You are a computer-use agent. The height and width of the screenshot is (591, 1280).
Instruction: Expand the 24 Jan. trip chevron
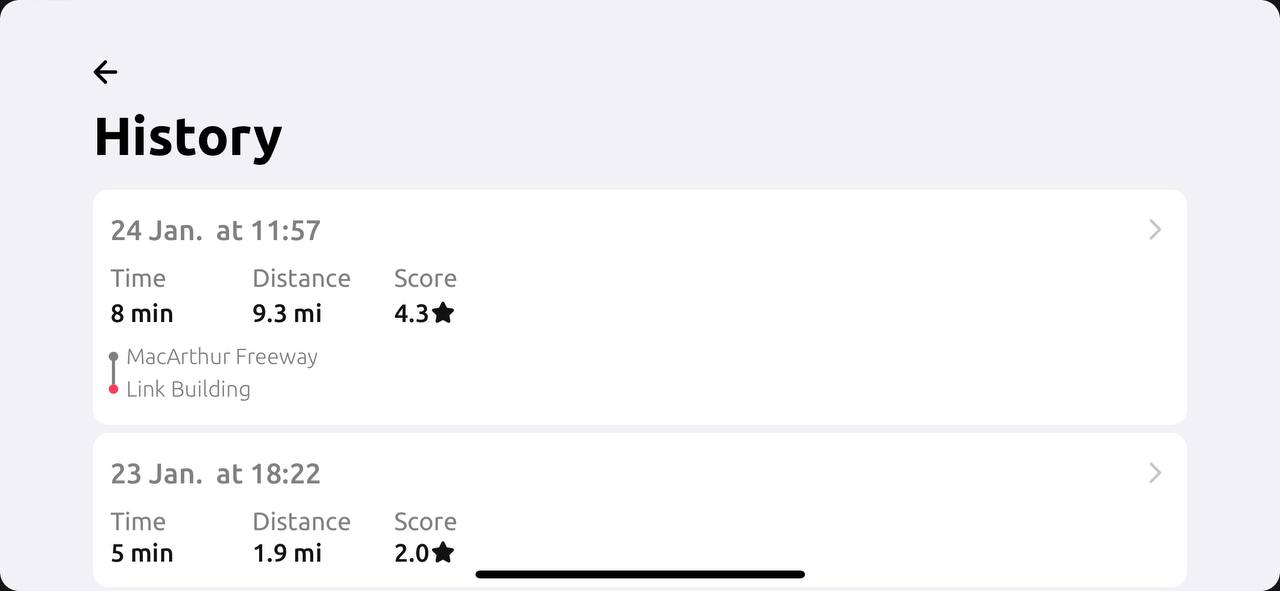point(1155,230)
